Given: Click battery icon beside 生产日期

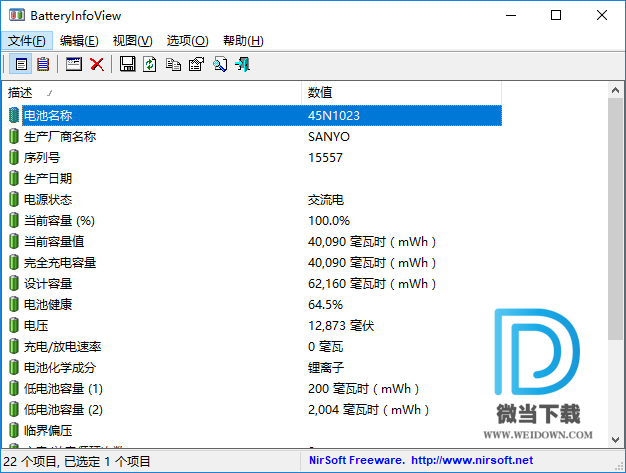Looking at the screenshot, I should 14,178.
